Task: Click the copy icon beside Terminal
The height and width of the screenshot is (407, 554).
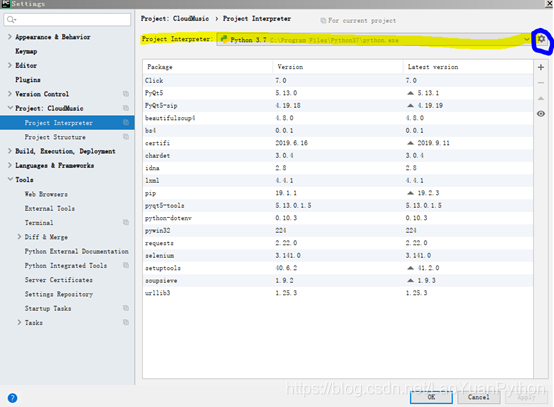Action: click(x=126, y=222)
